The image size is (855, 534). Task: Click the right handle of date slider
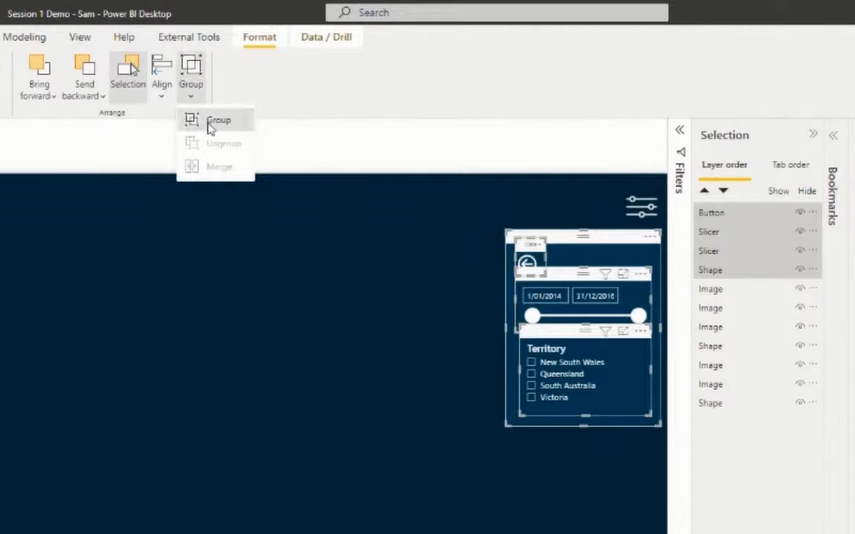click(639, 315)
